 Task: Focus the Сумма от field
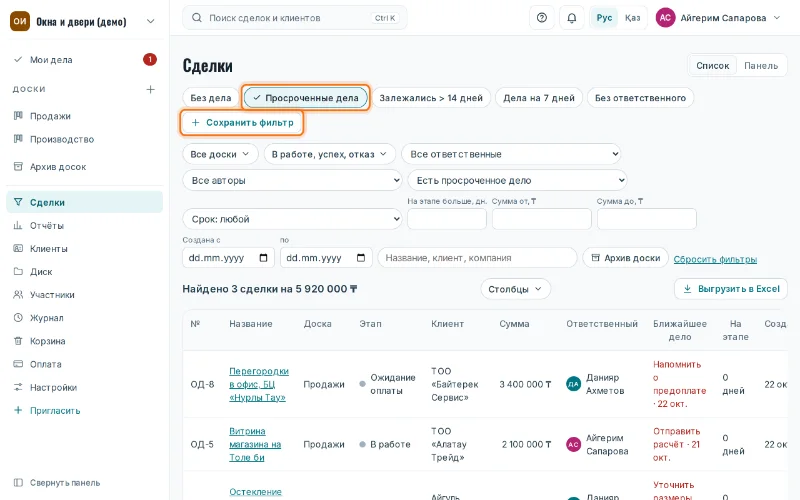tap(541, 219)
